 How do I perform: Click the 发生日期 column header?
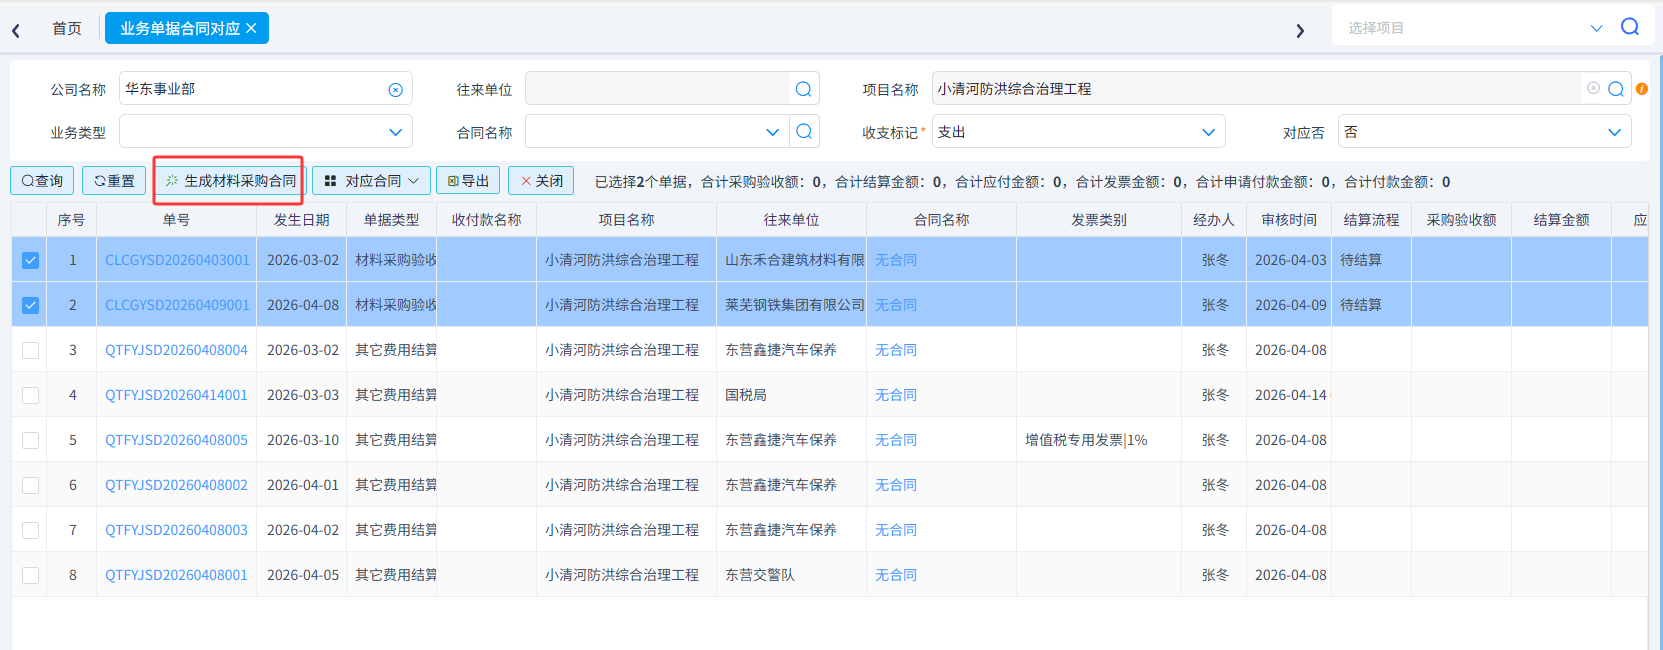coord(302,220)
